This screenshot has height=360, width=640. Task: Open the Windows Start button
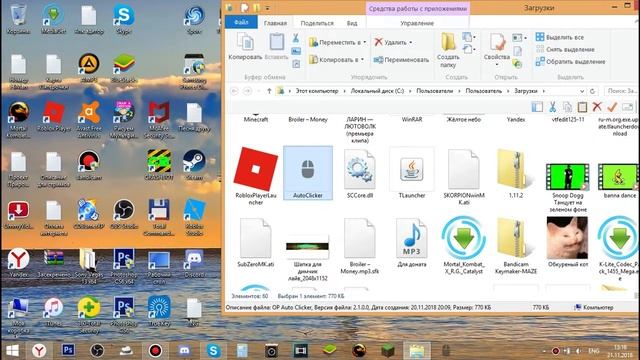(x=12, y=350)
